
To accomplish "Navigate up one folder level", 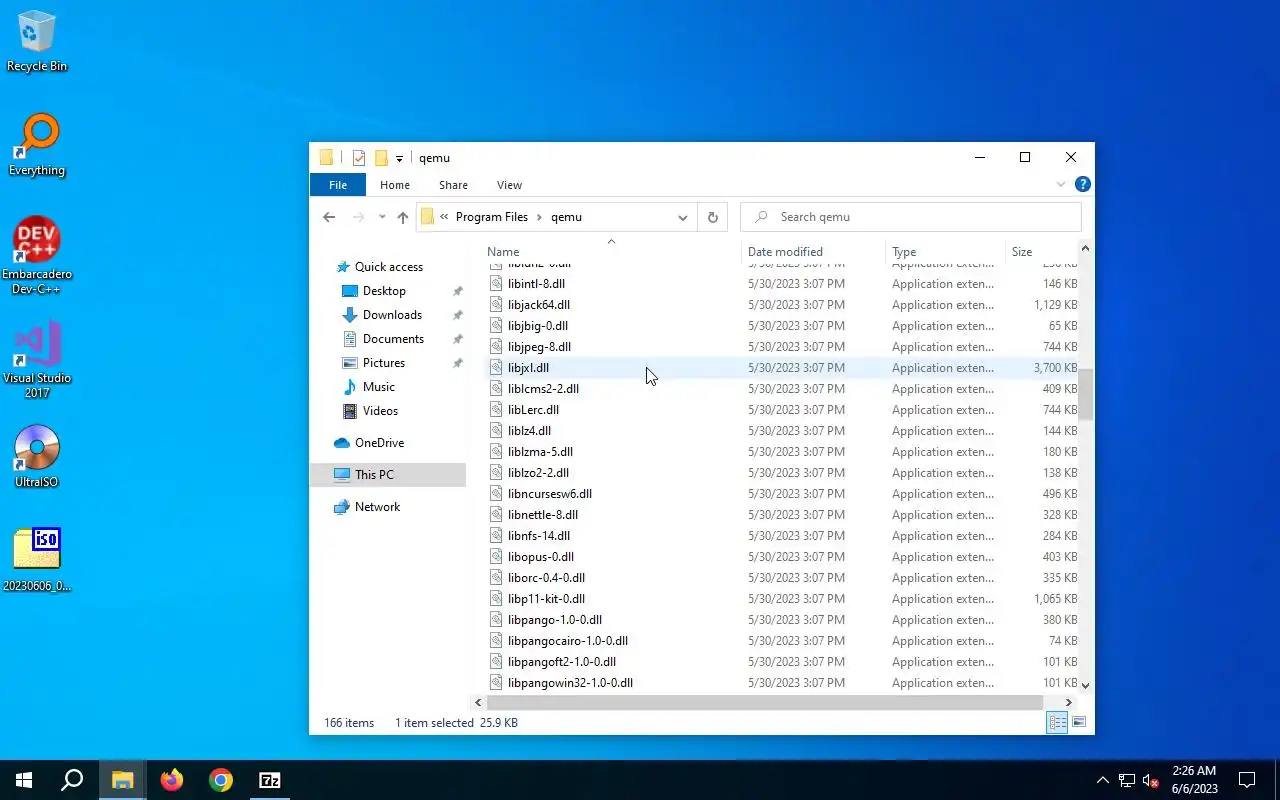I will [x=402, y=217].
